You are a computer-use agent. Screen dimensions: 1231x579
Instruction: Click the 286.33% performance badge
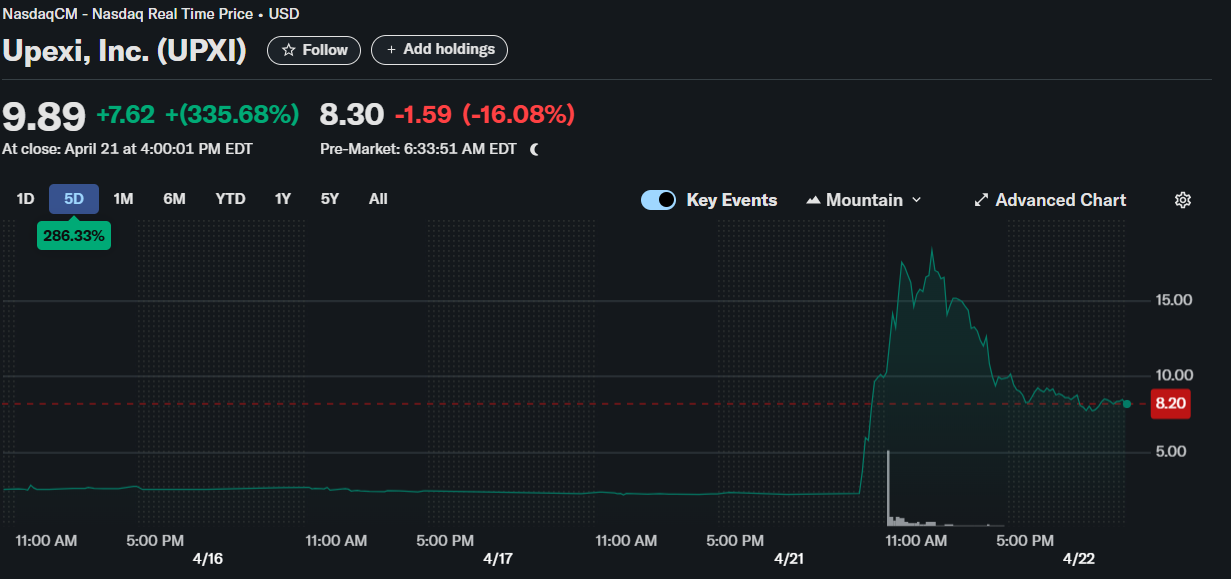click(x=74, y=236)
